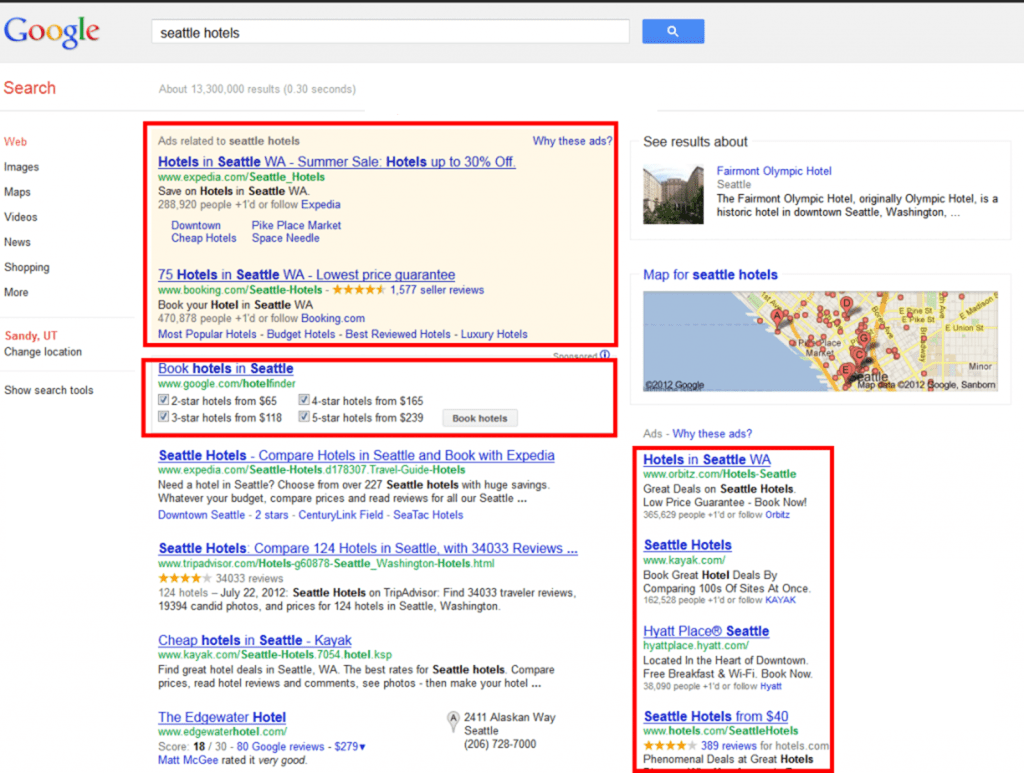Viewport: 1024px width, 773px height.
Task: Open Luxury Hotels link
Action: (494, 334)
